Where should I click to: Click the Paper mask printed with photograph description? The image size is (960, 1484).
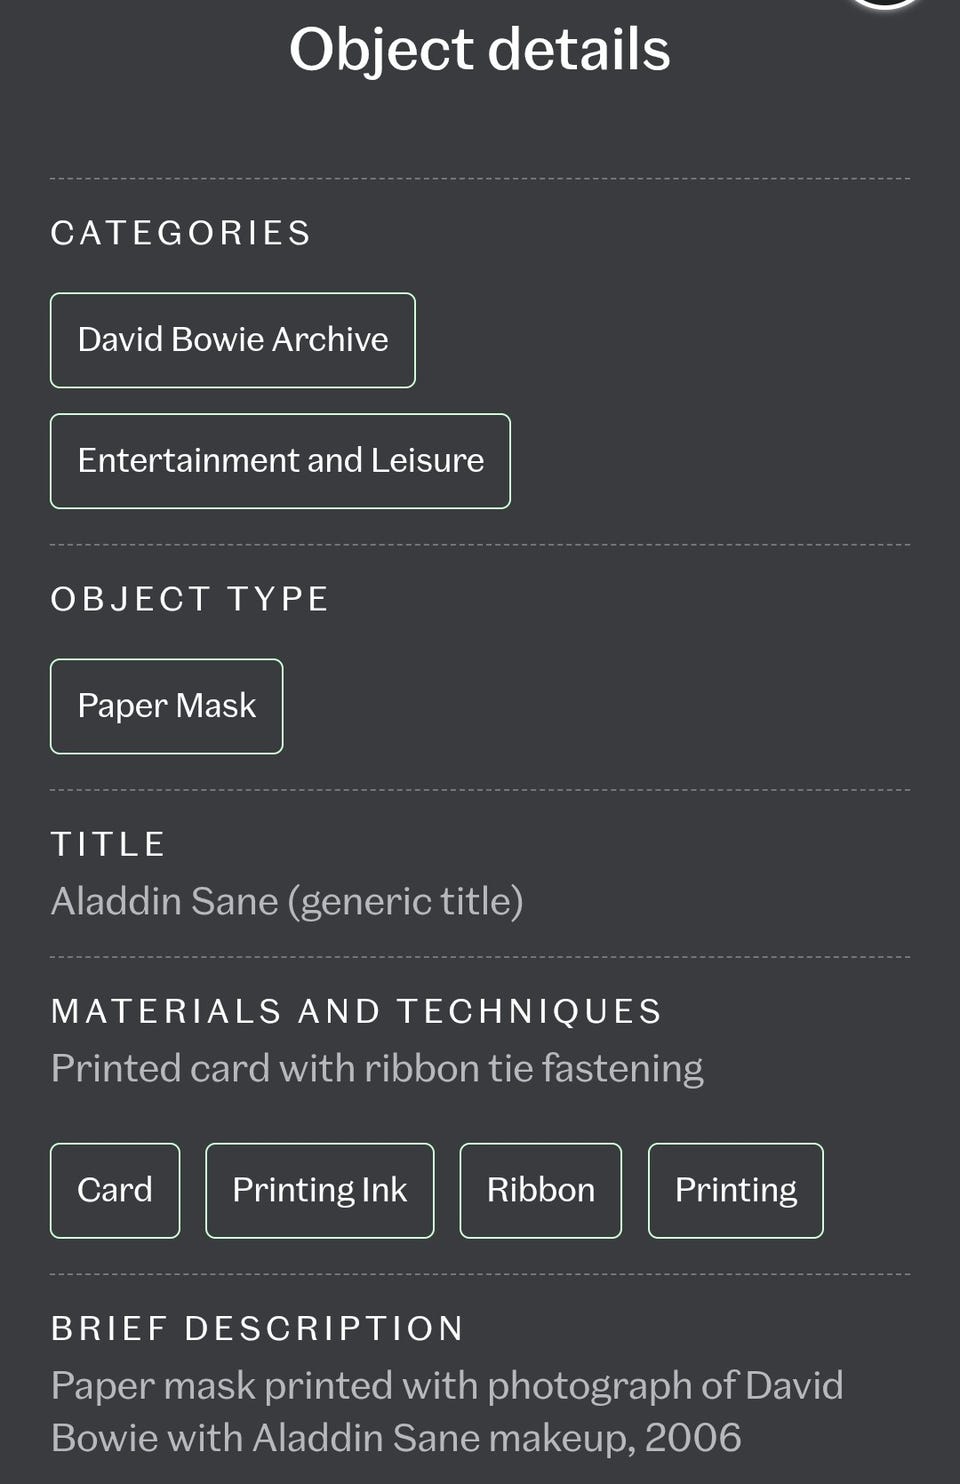(x=447, y=1411)
